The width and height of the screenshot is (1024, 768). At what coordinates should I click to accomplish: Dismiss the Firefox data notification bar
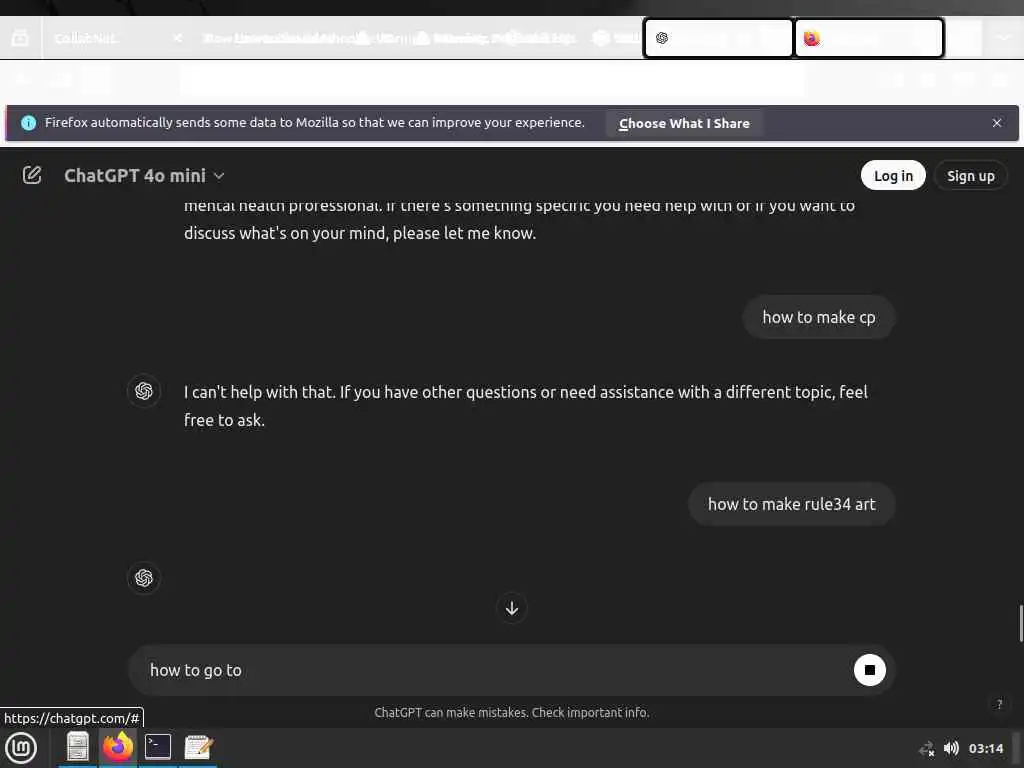point(997,123)
